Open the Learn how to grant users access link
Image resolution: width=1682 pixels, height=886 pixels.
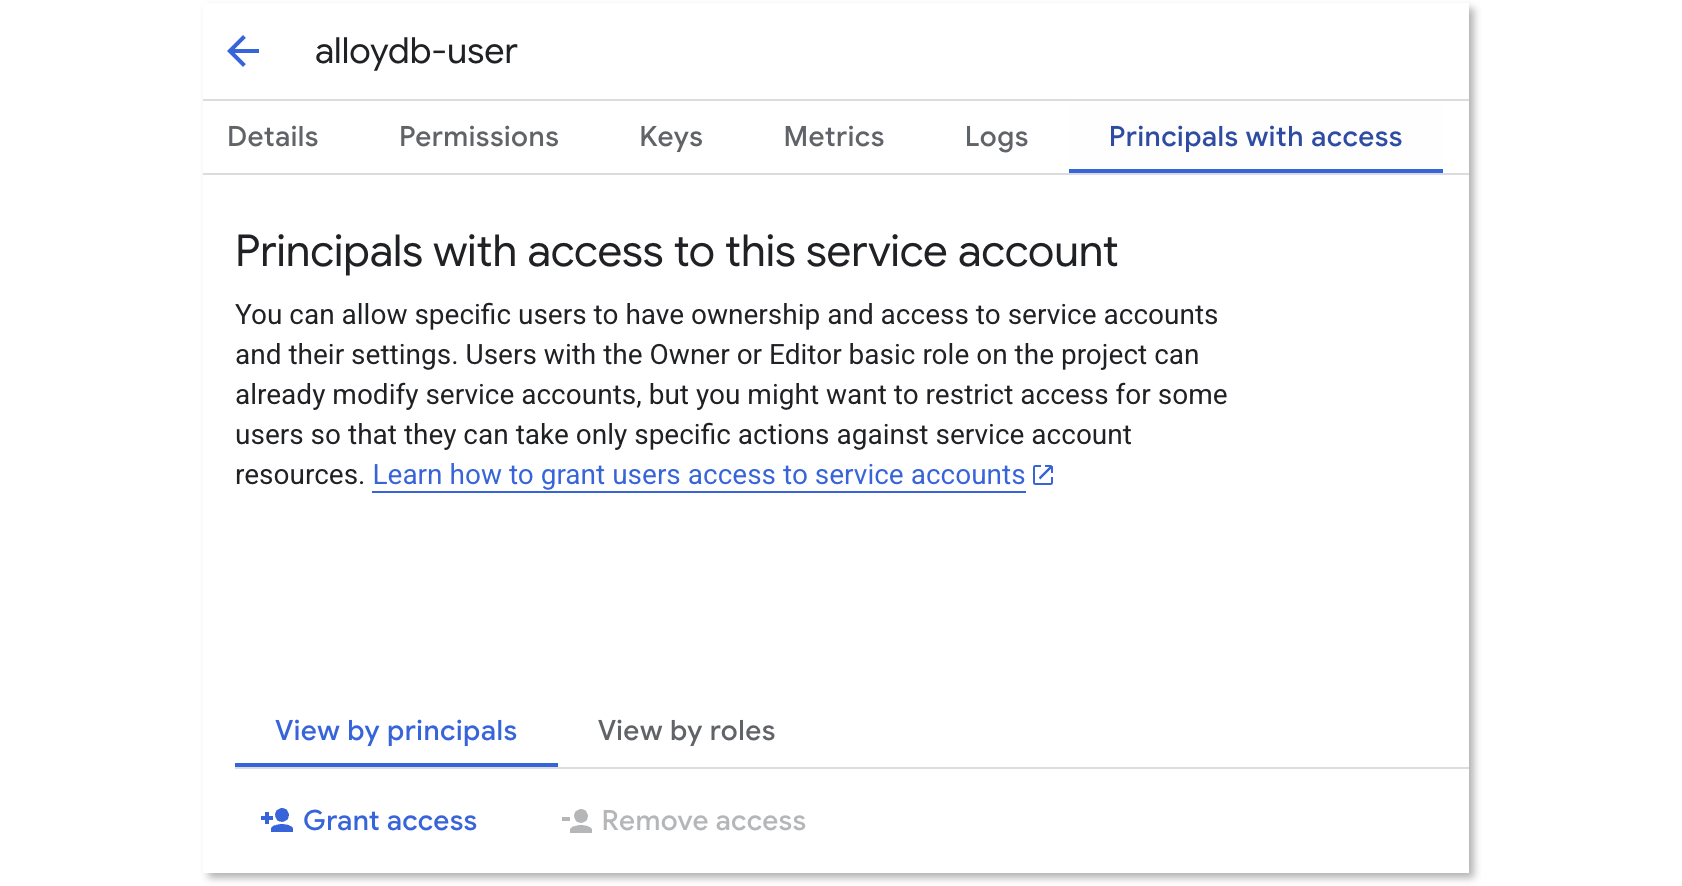pyautogui.click(x=698, y=475)
